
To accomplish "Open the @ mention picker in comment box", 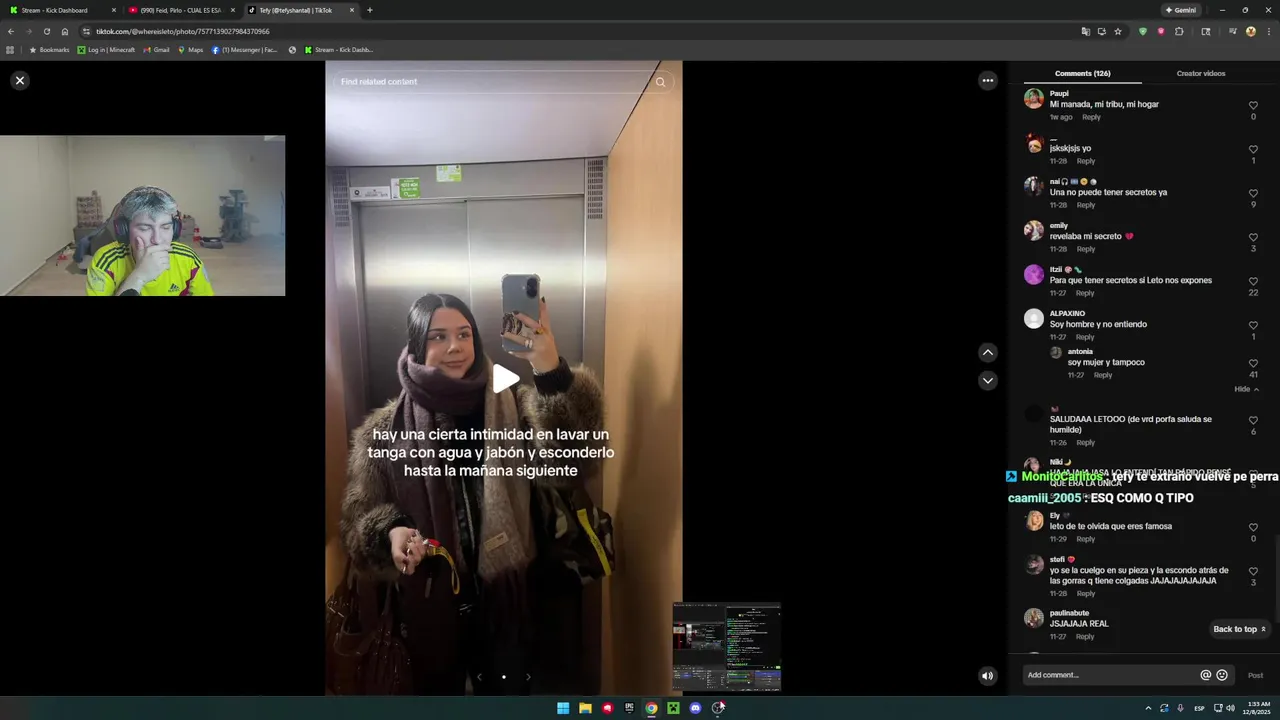I will [x=1205, y=675].
